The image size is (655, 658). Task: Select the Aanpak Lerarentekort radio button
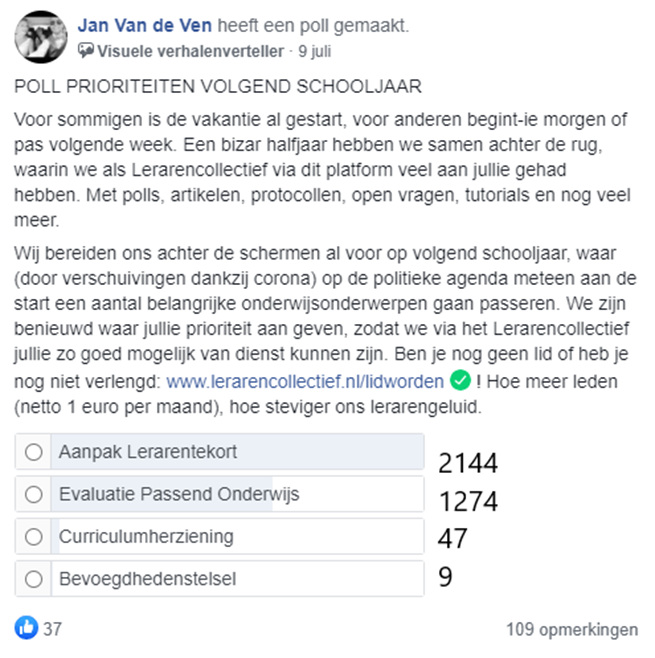pos(34,452)
